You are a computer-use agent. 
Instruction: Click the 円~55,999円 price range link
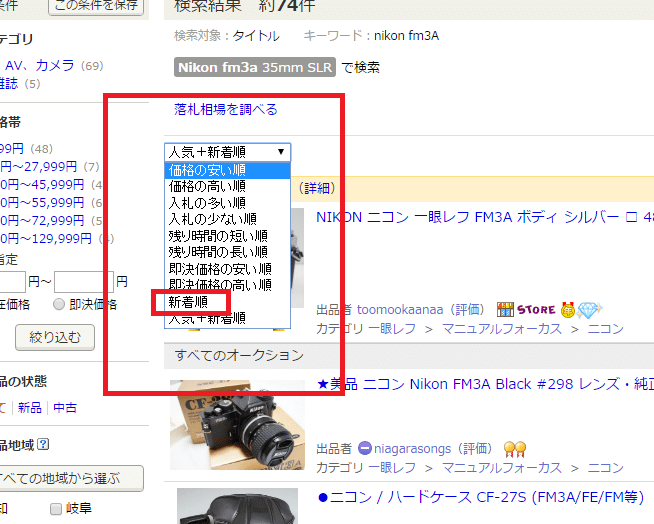[x=42, y=203]
